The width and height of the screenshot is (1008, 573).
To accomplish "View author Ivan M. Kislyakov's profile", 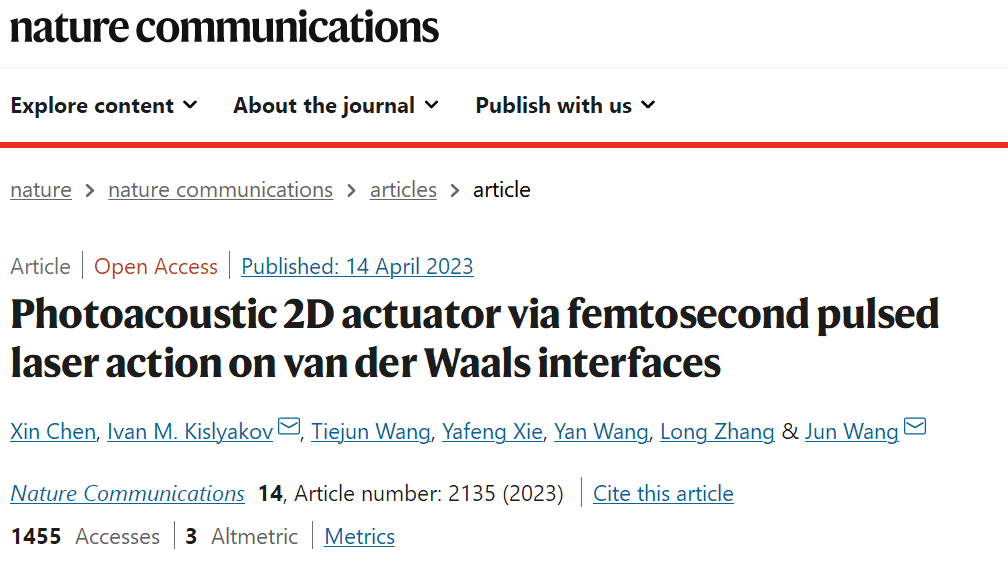I will 189,431.
